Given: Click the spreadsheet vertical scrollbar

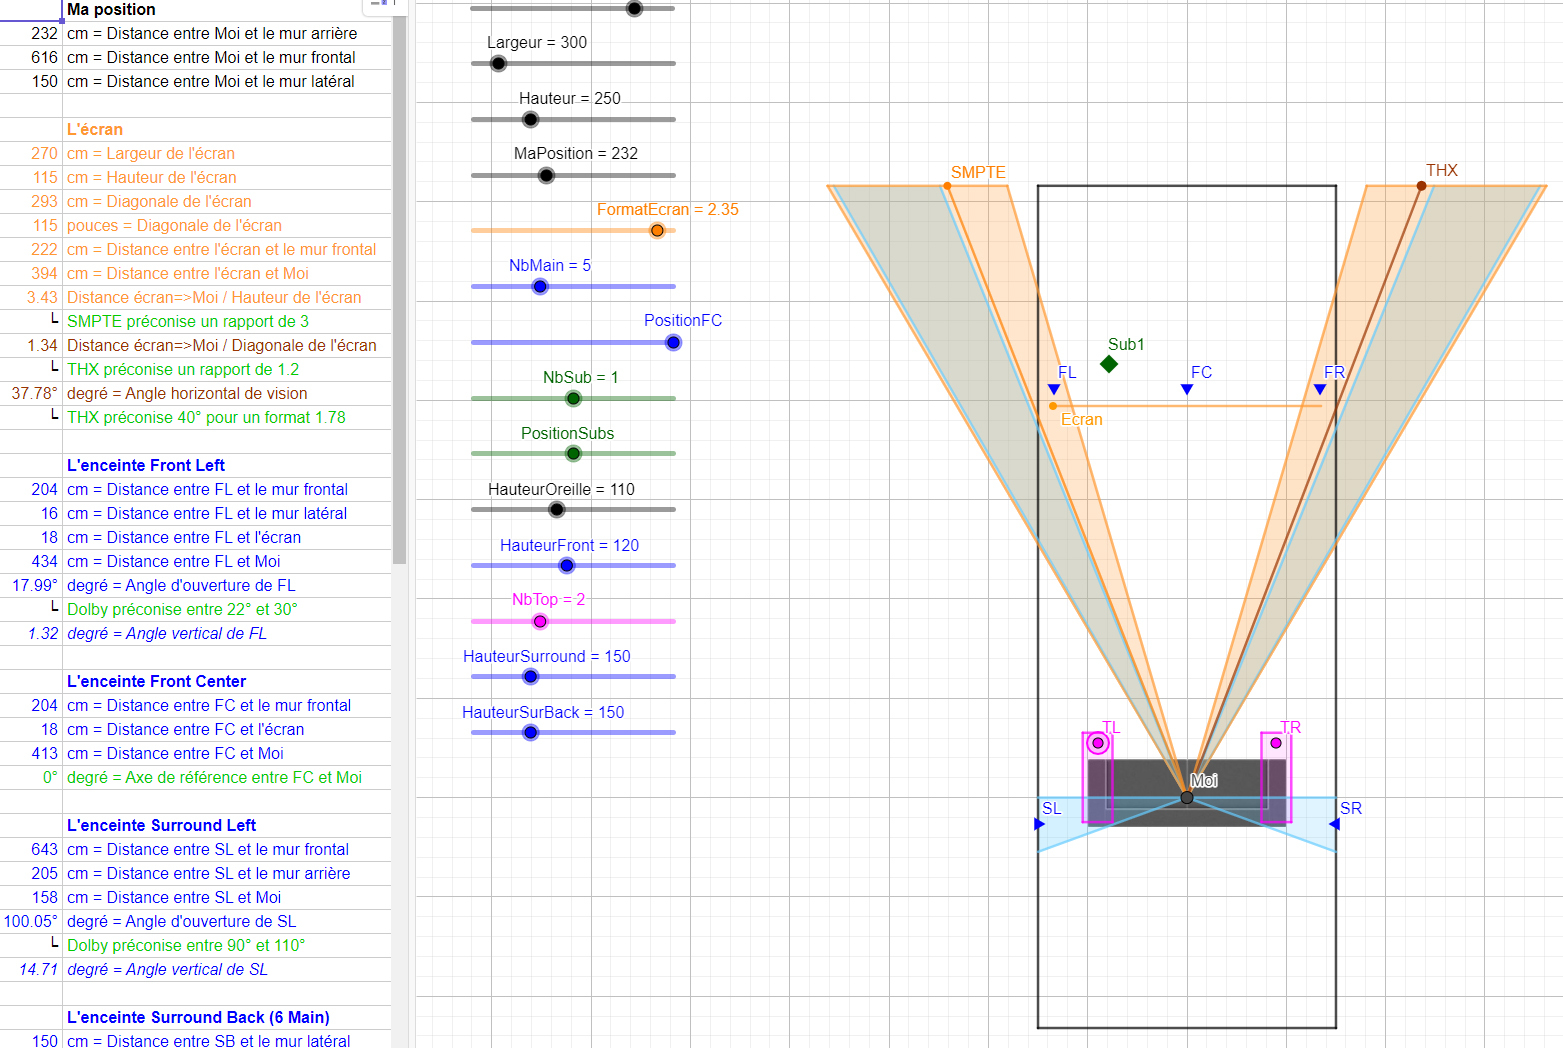Looking at the screenshot, I should point(400,300).
